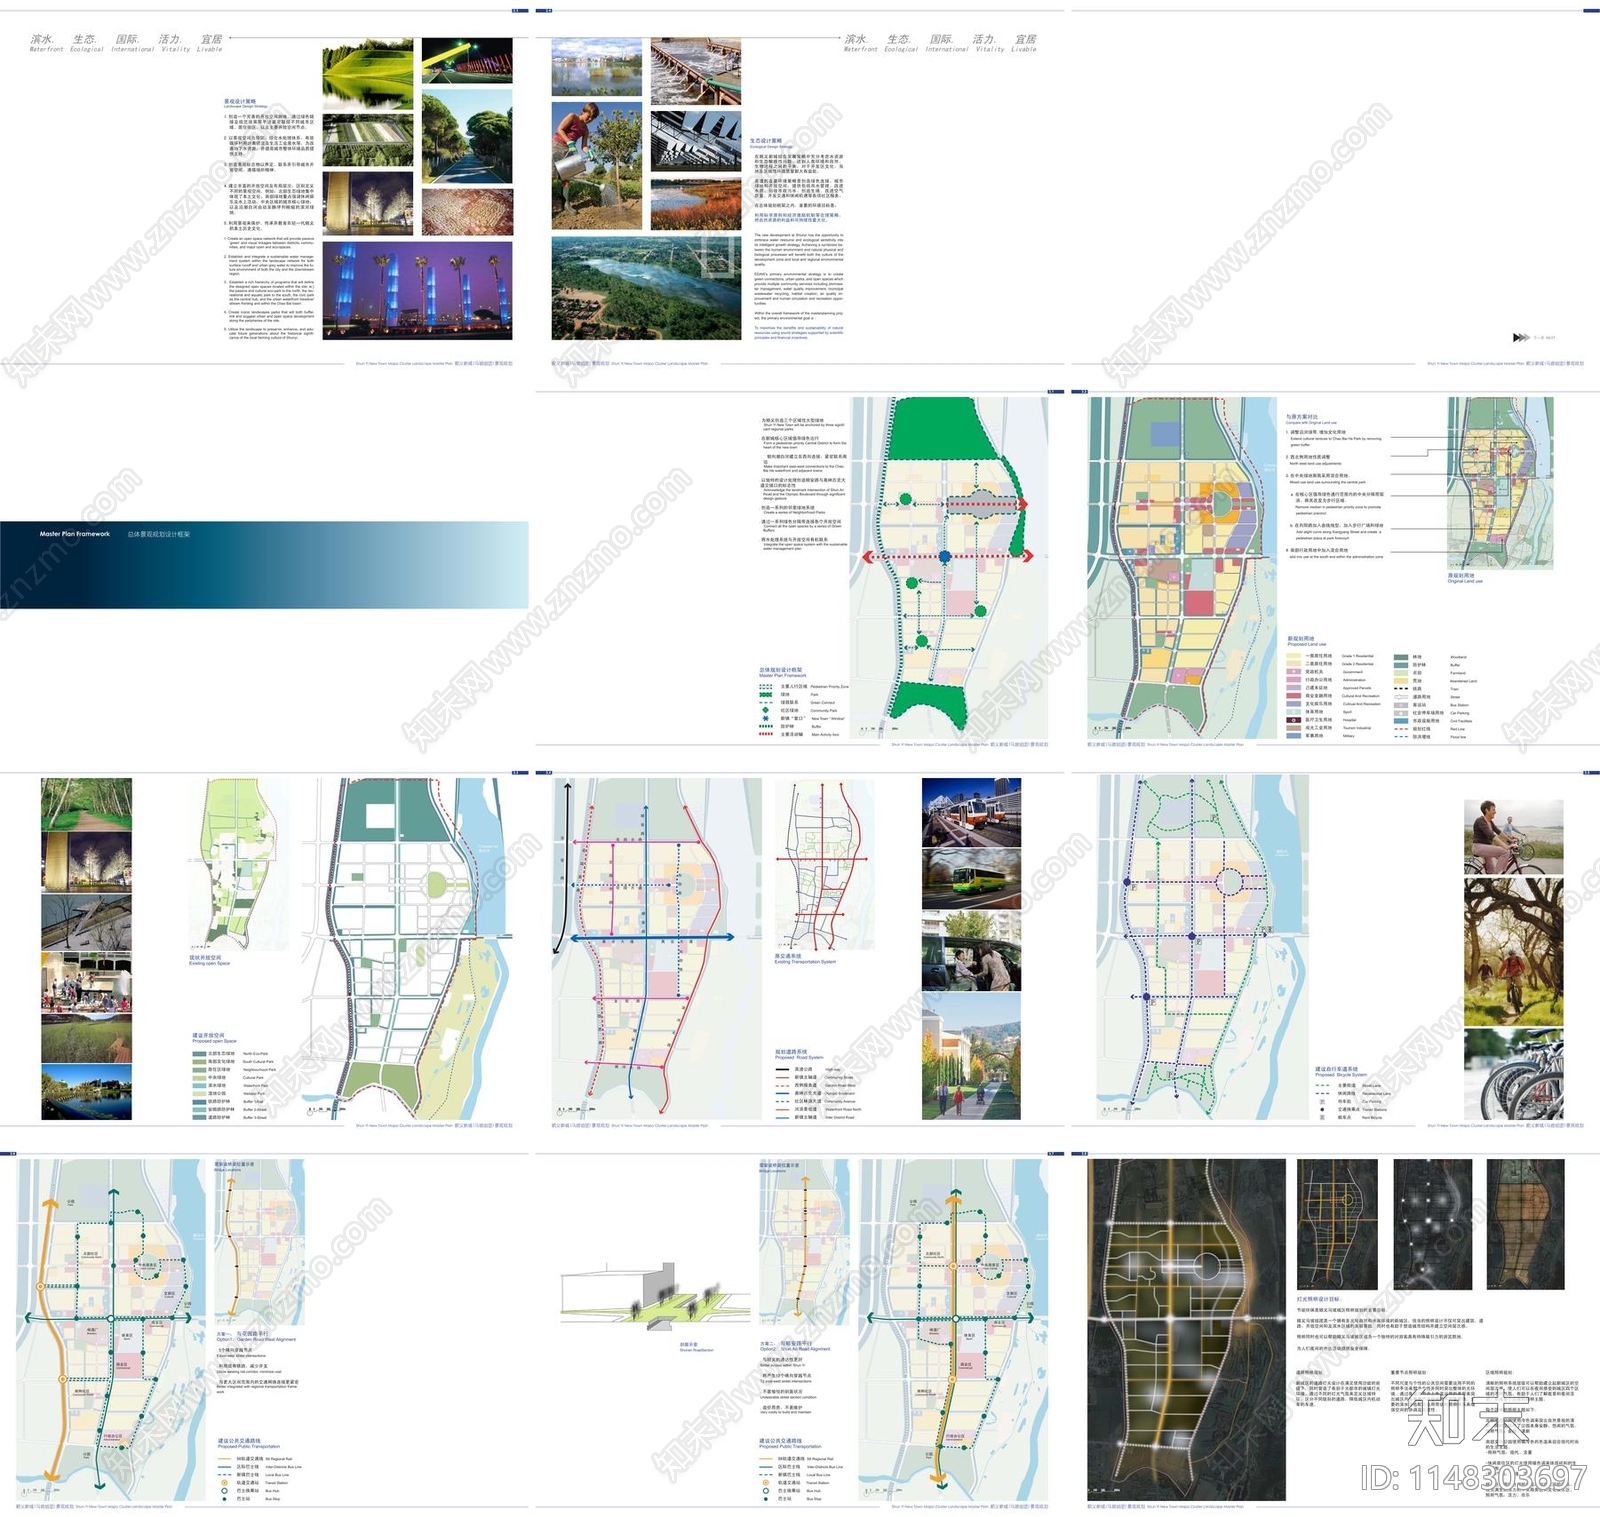Screen dimensions: 1600x1517
Task: Select the striped crop field photo
Action: coord(367,140)
